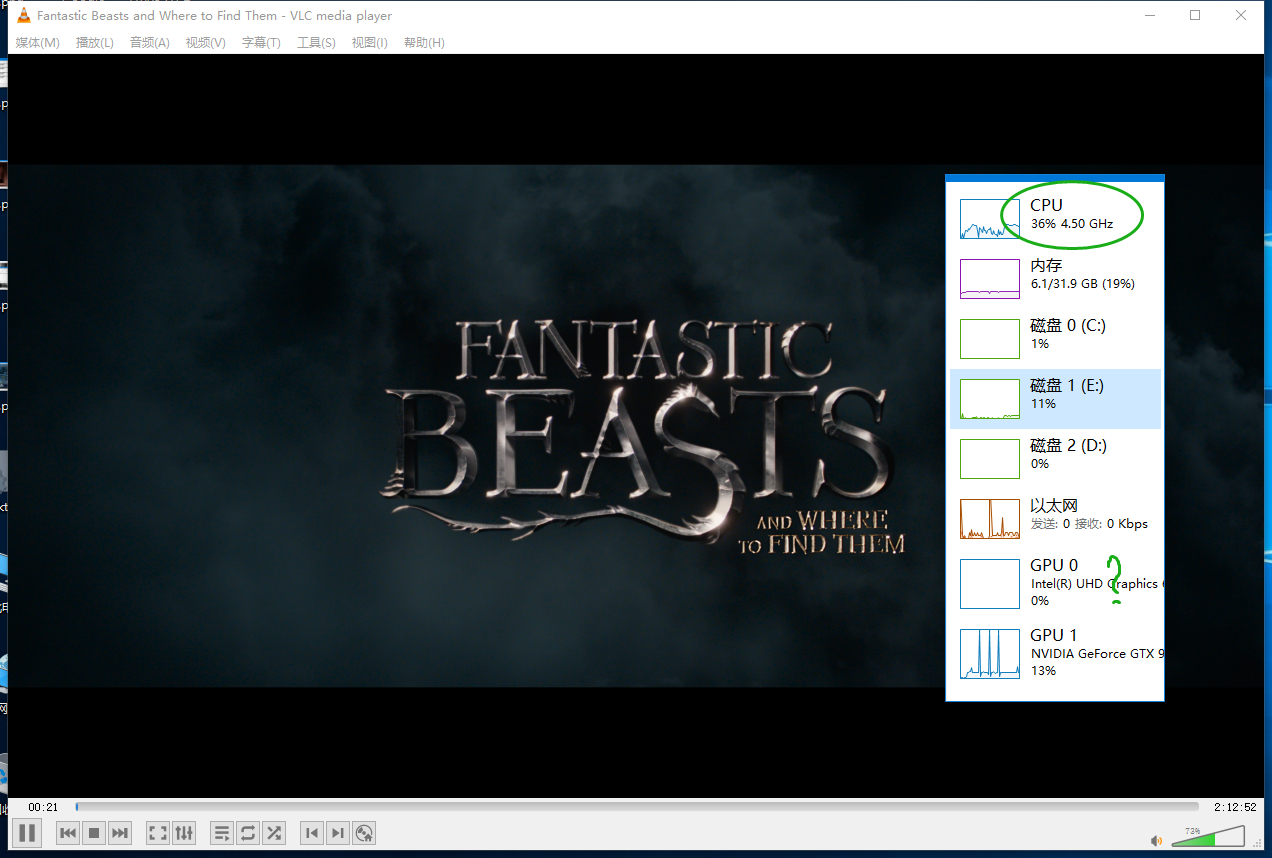The image size is (1272, 858).
Task: Mute audio via speaker icon
Action: tap(1156, 840)
